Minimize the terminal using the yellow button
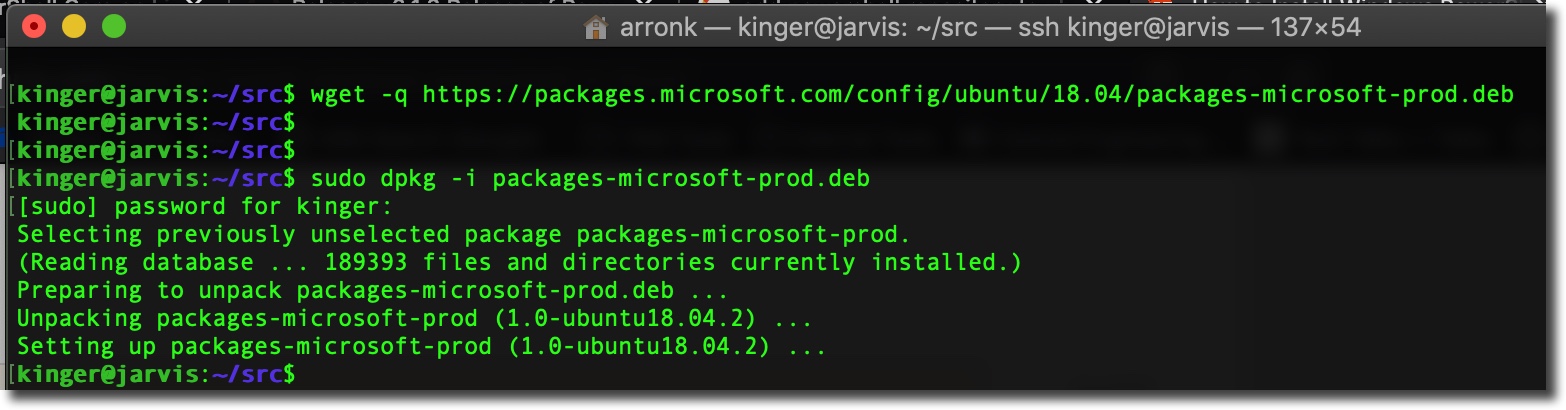Screen dimensions: 1566x410 74,27
